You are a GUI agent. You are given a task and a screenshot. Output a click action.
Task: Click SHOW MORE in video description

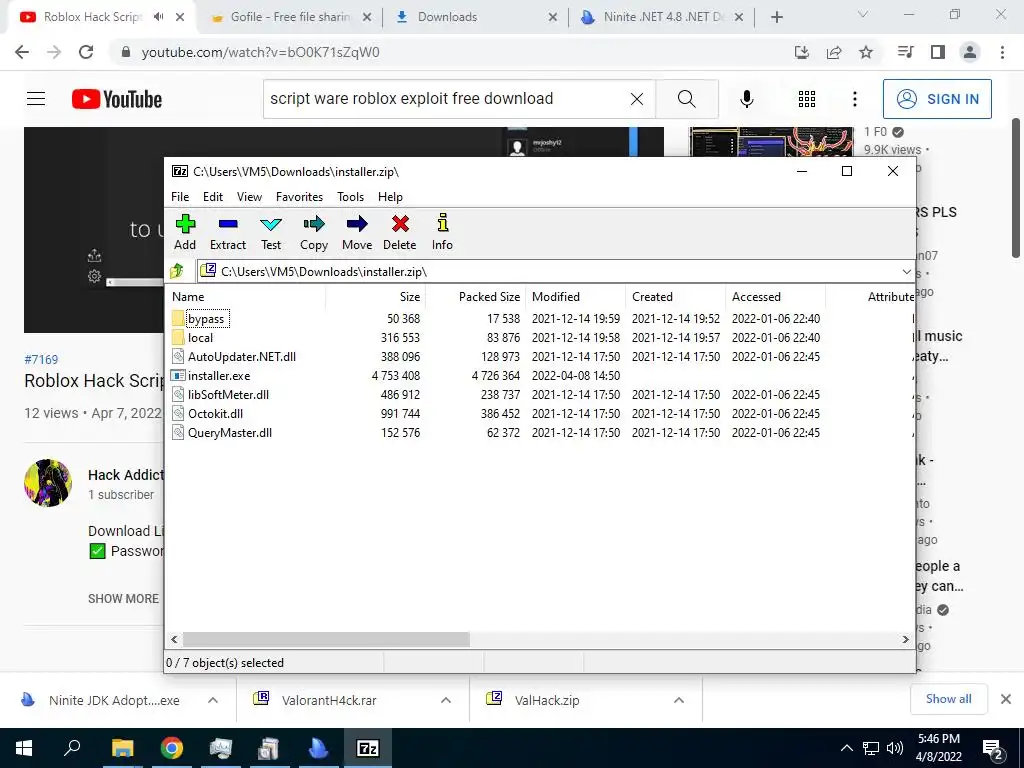tap(123, 599)
